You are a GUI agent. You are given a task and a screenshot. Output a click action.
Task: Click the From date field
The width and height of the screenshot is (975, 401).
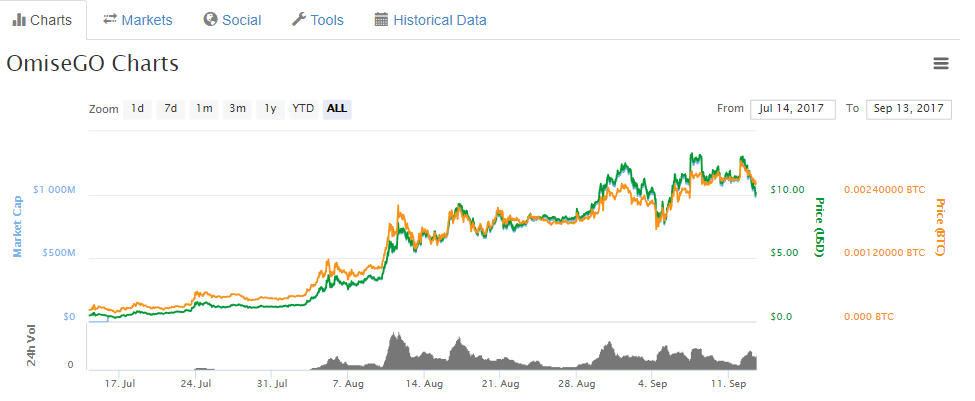(792, 108)
